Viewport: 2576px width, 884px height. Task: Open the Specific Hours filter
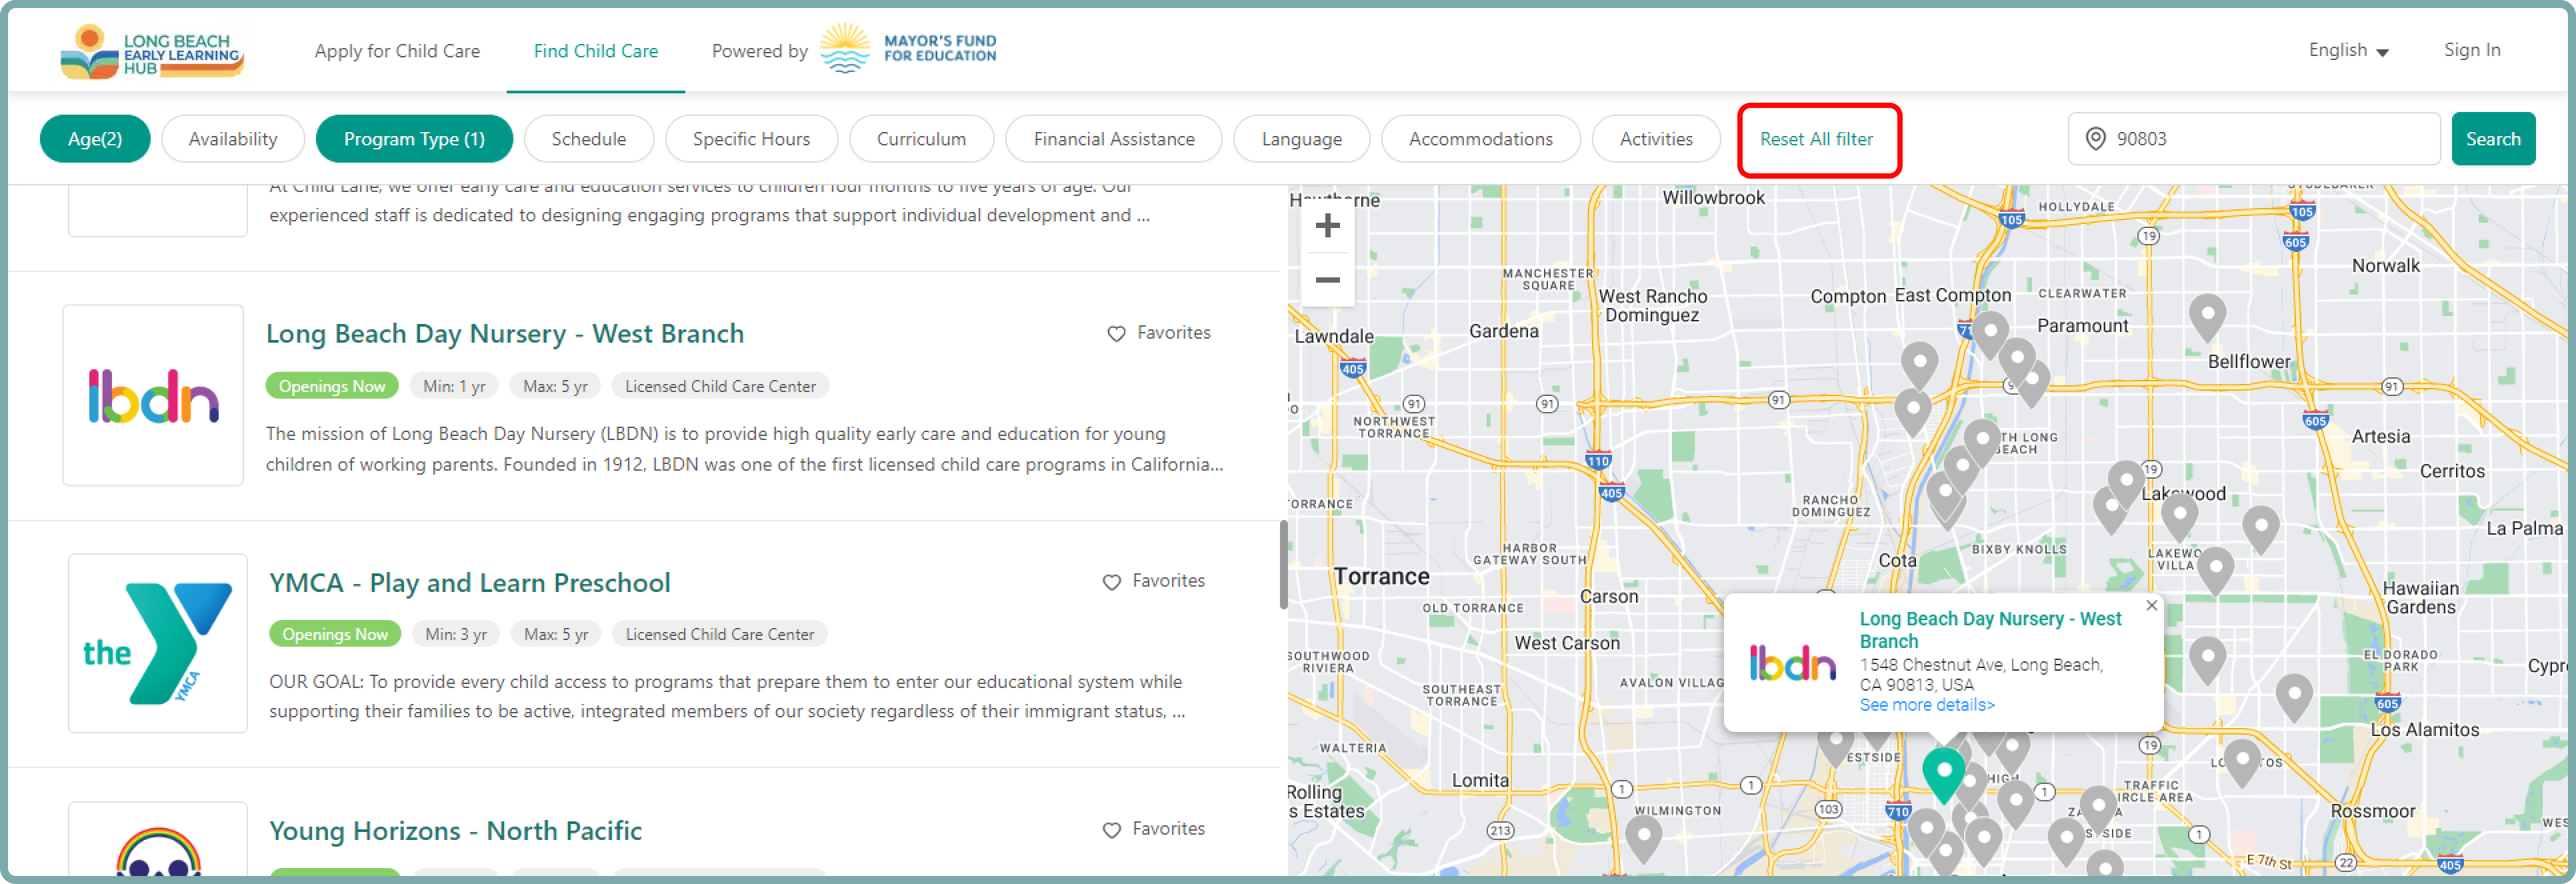[751, 139]
